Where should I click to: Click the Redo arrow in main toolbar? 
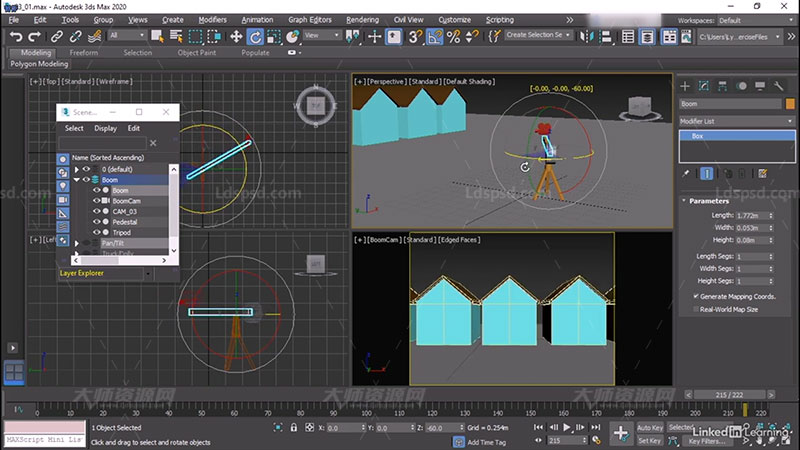pos(34,36)
